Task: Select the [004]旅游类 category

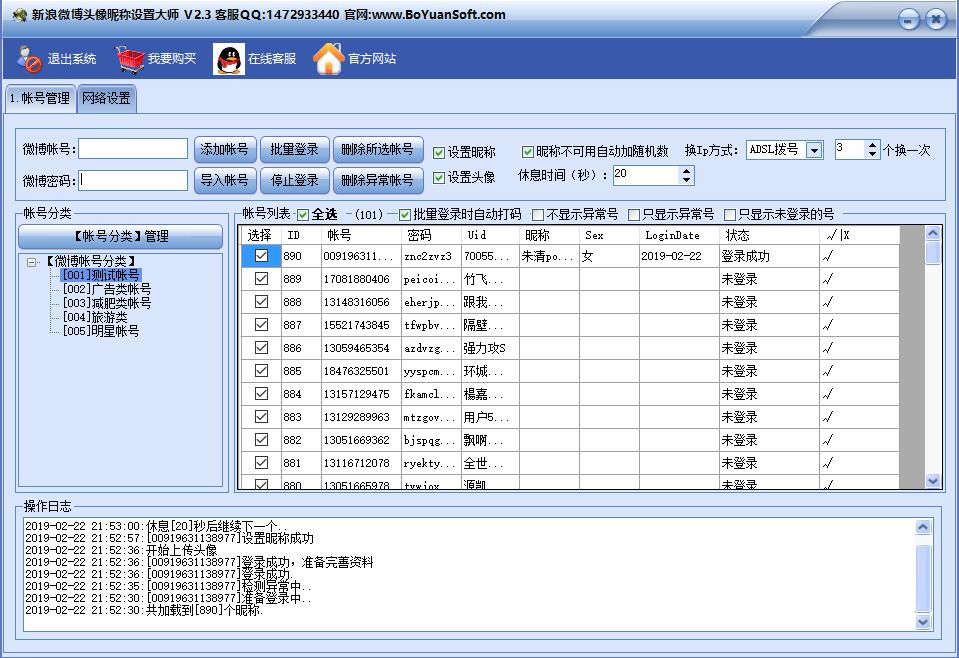Action: (x=95, y=317)
